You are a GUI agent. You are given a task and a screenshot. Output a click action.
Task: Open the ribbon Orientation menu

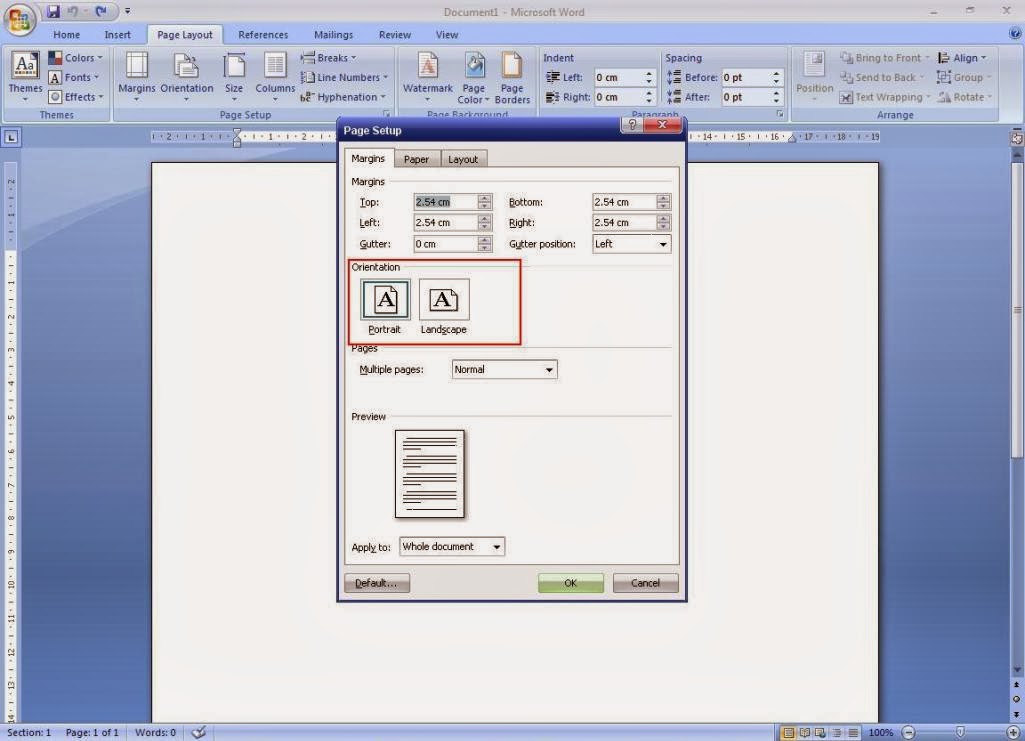tap(186, 76)
